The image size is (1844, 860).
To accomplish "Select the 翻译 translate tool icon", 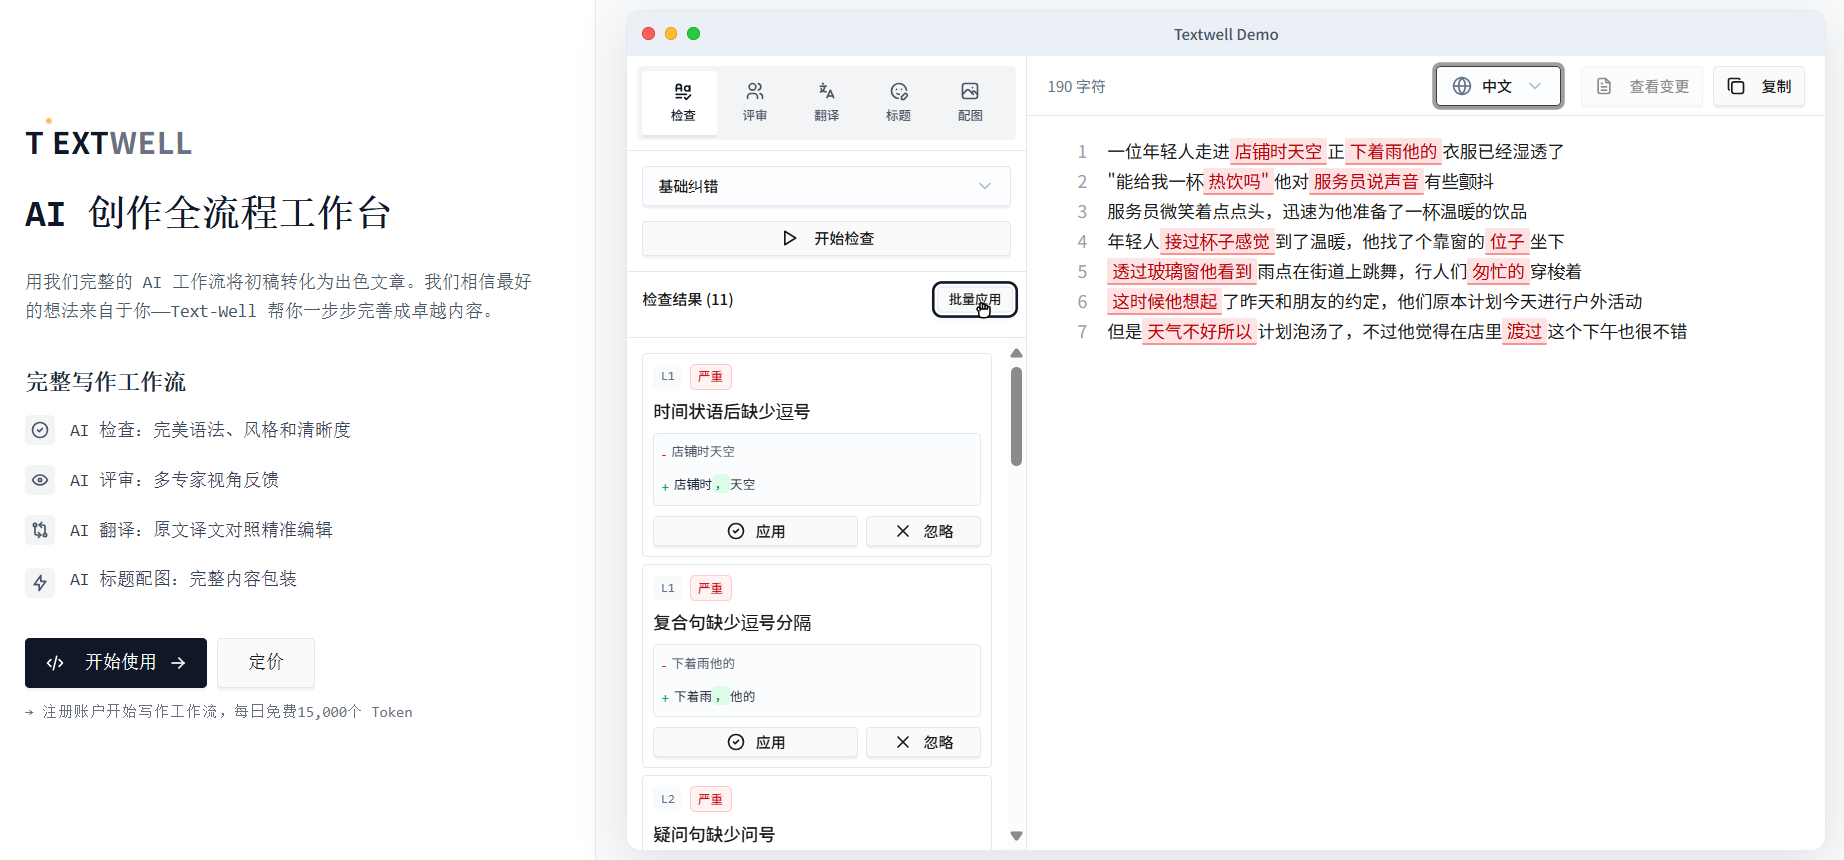I will [x=826, y=102].
